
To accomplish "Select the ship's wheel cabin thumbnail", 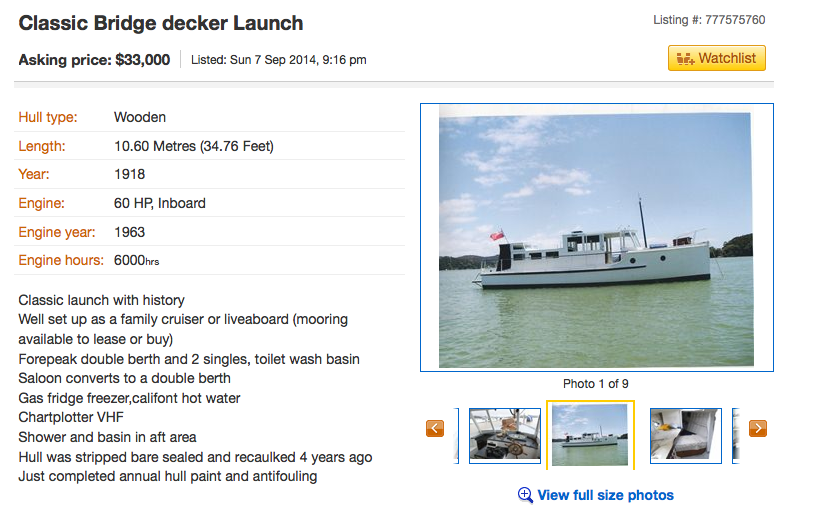I will pos(505,435).
